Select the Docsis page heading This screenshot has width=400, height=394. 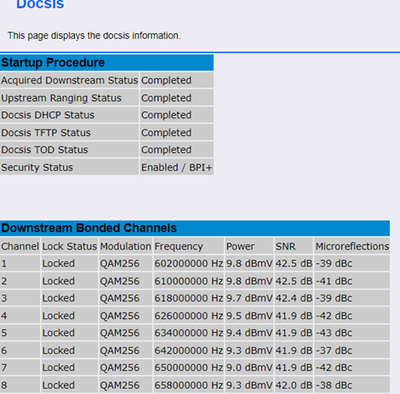[x=40, y=4]
